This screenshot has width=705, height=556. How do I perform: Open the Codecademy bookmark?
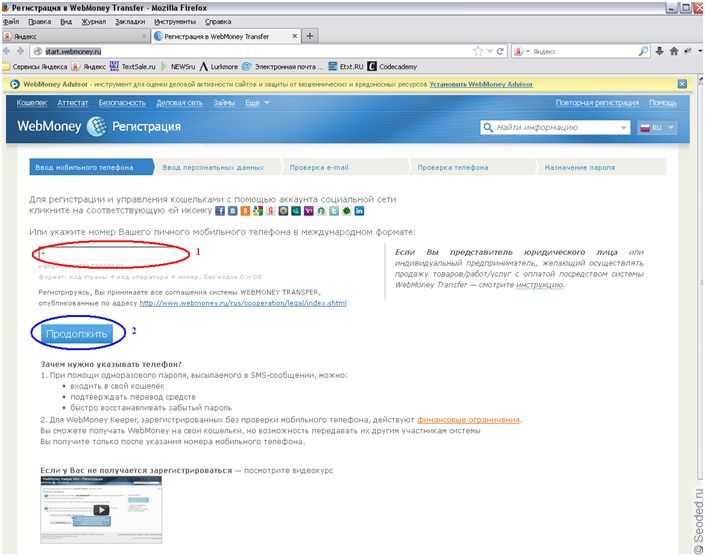coord(392,67)
